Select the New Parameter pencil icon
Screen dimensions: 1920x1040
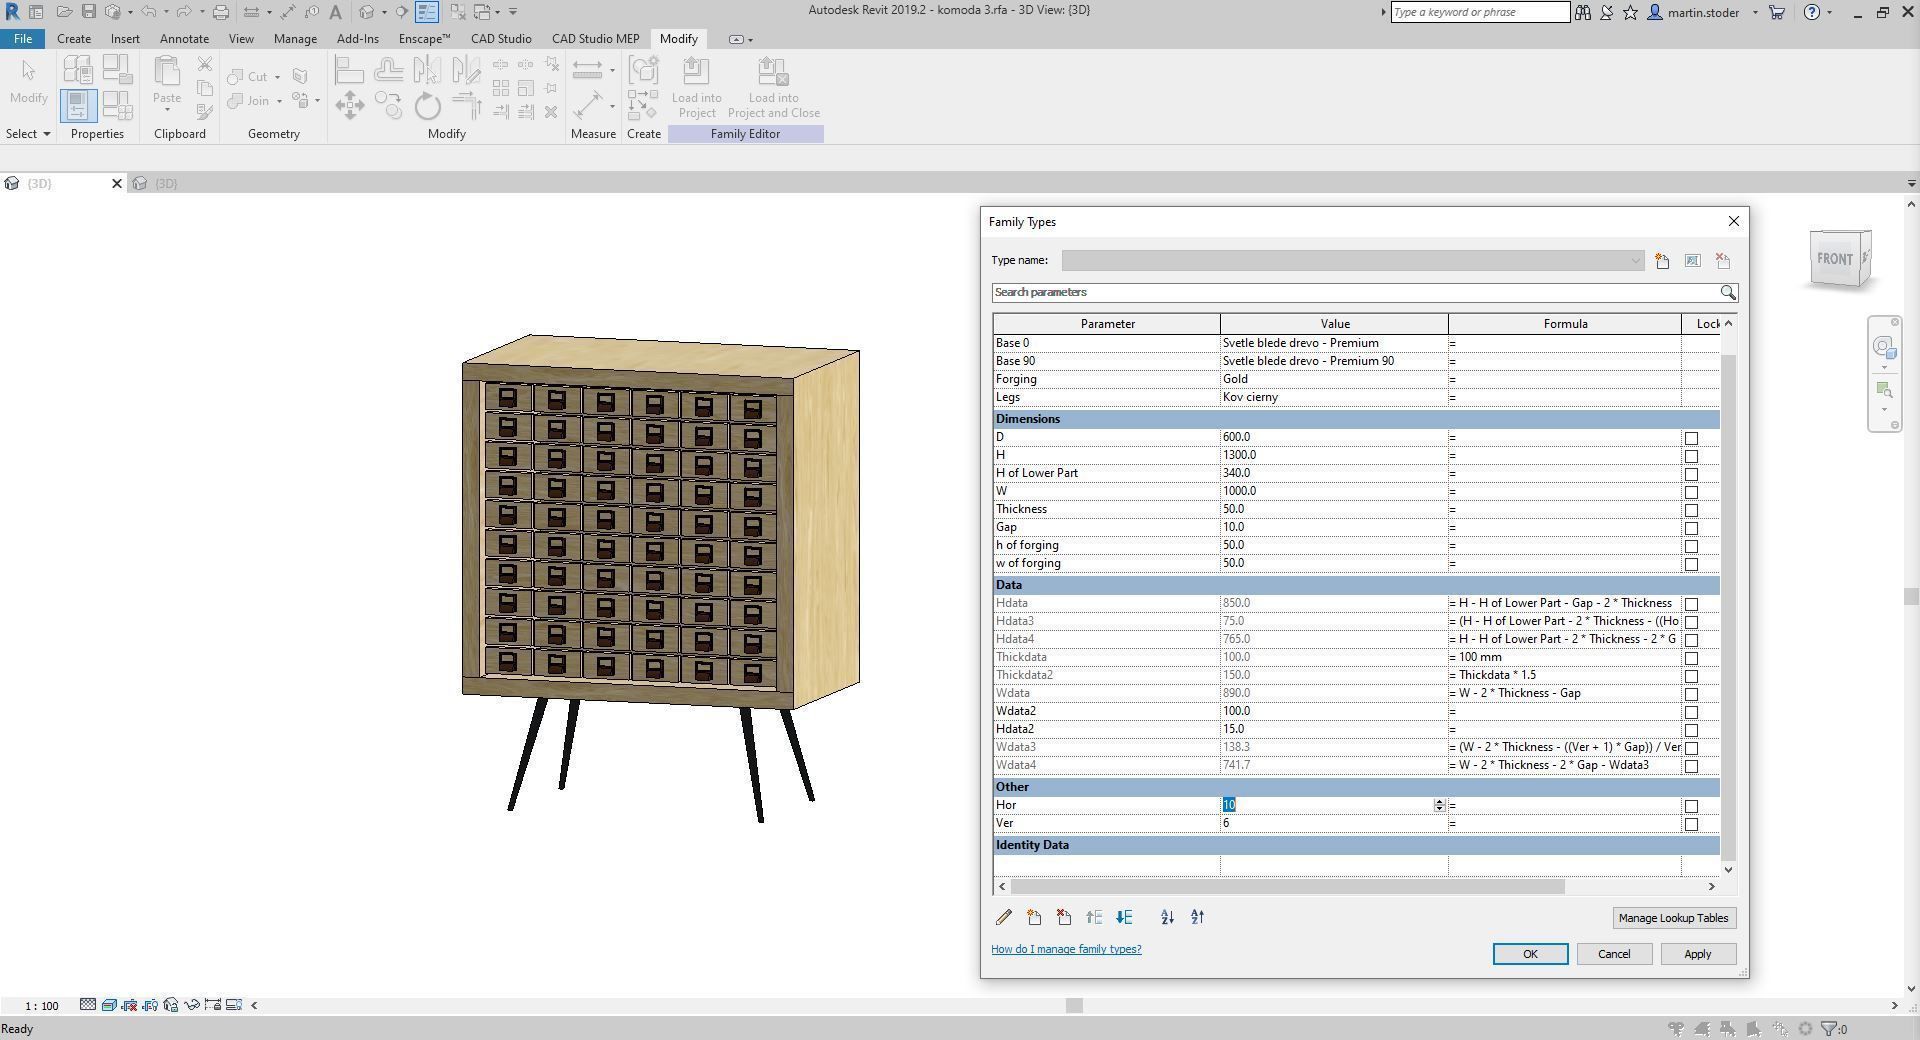coord(1004,917)
